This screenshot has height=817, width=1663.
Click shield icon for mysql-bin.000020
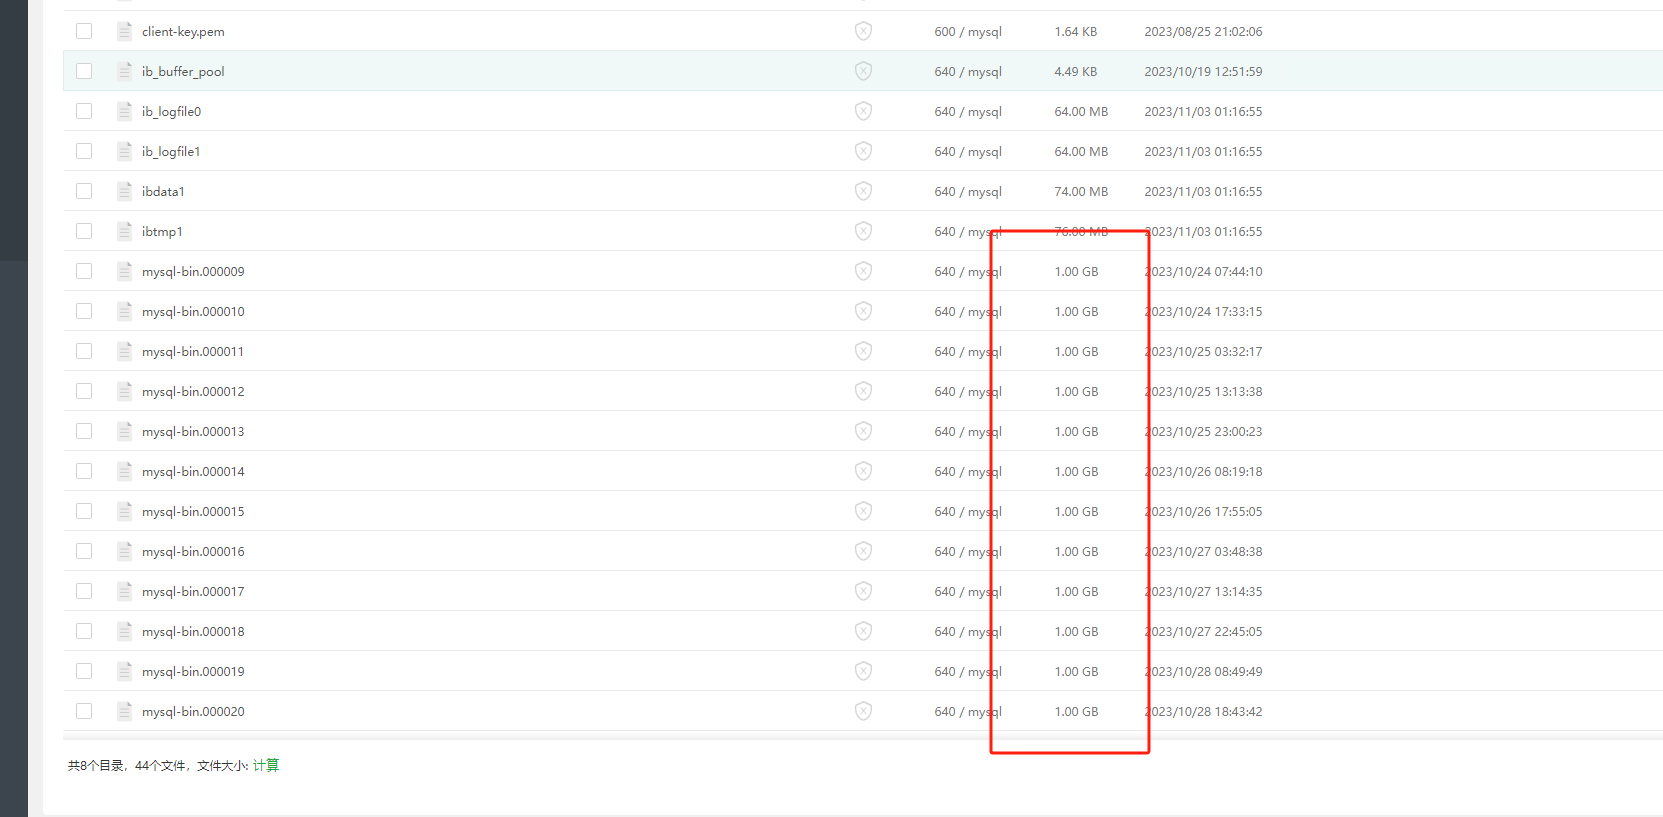pos(863,711)
